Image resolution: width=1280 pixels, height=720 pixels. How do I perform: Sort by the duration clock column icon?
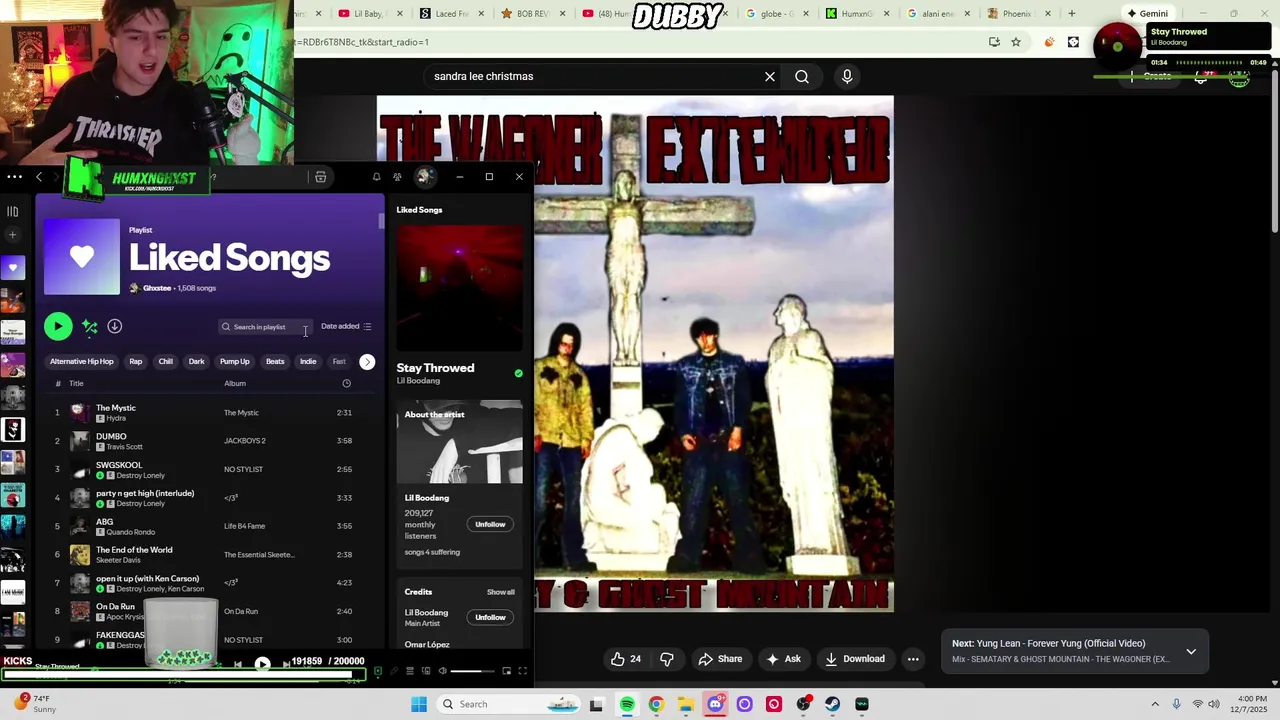[x=347, y=383]
